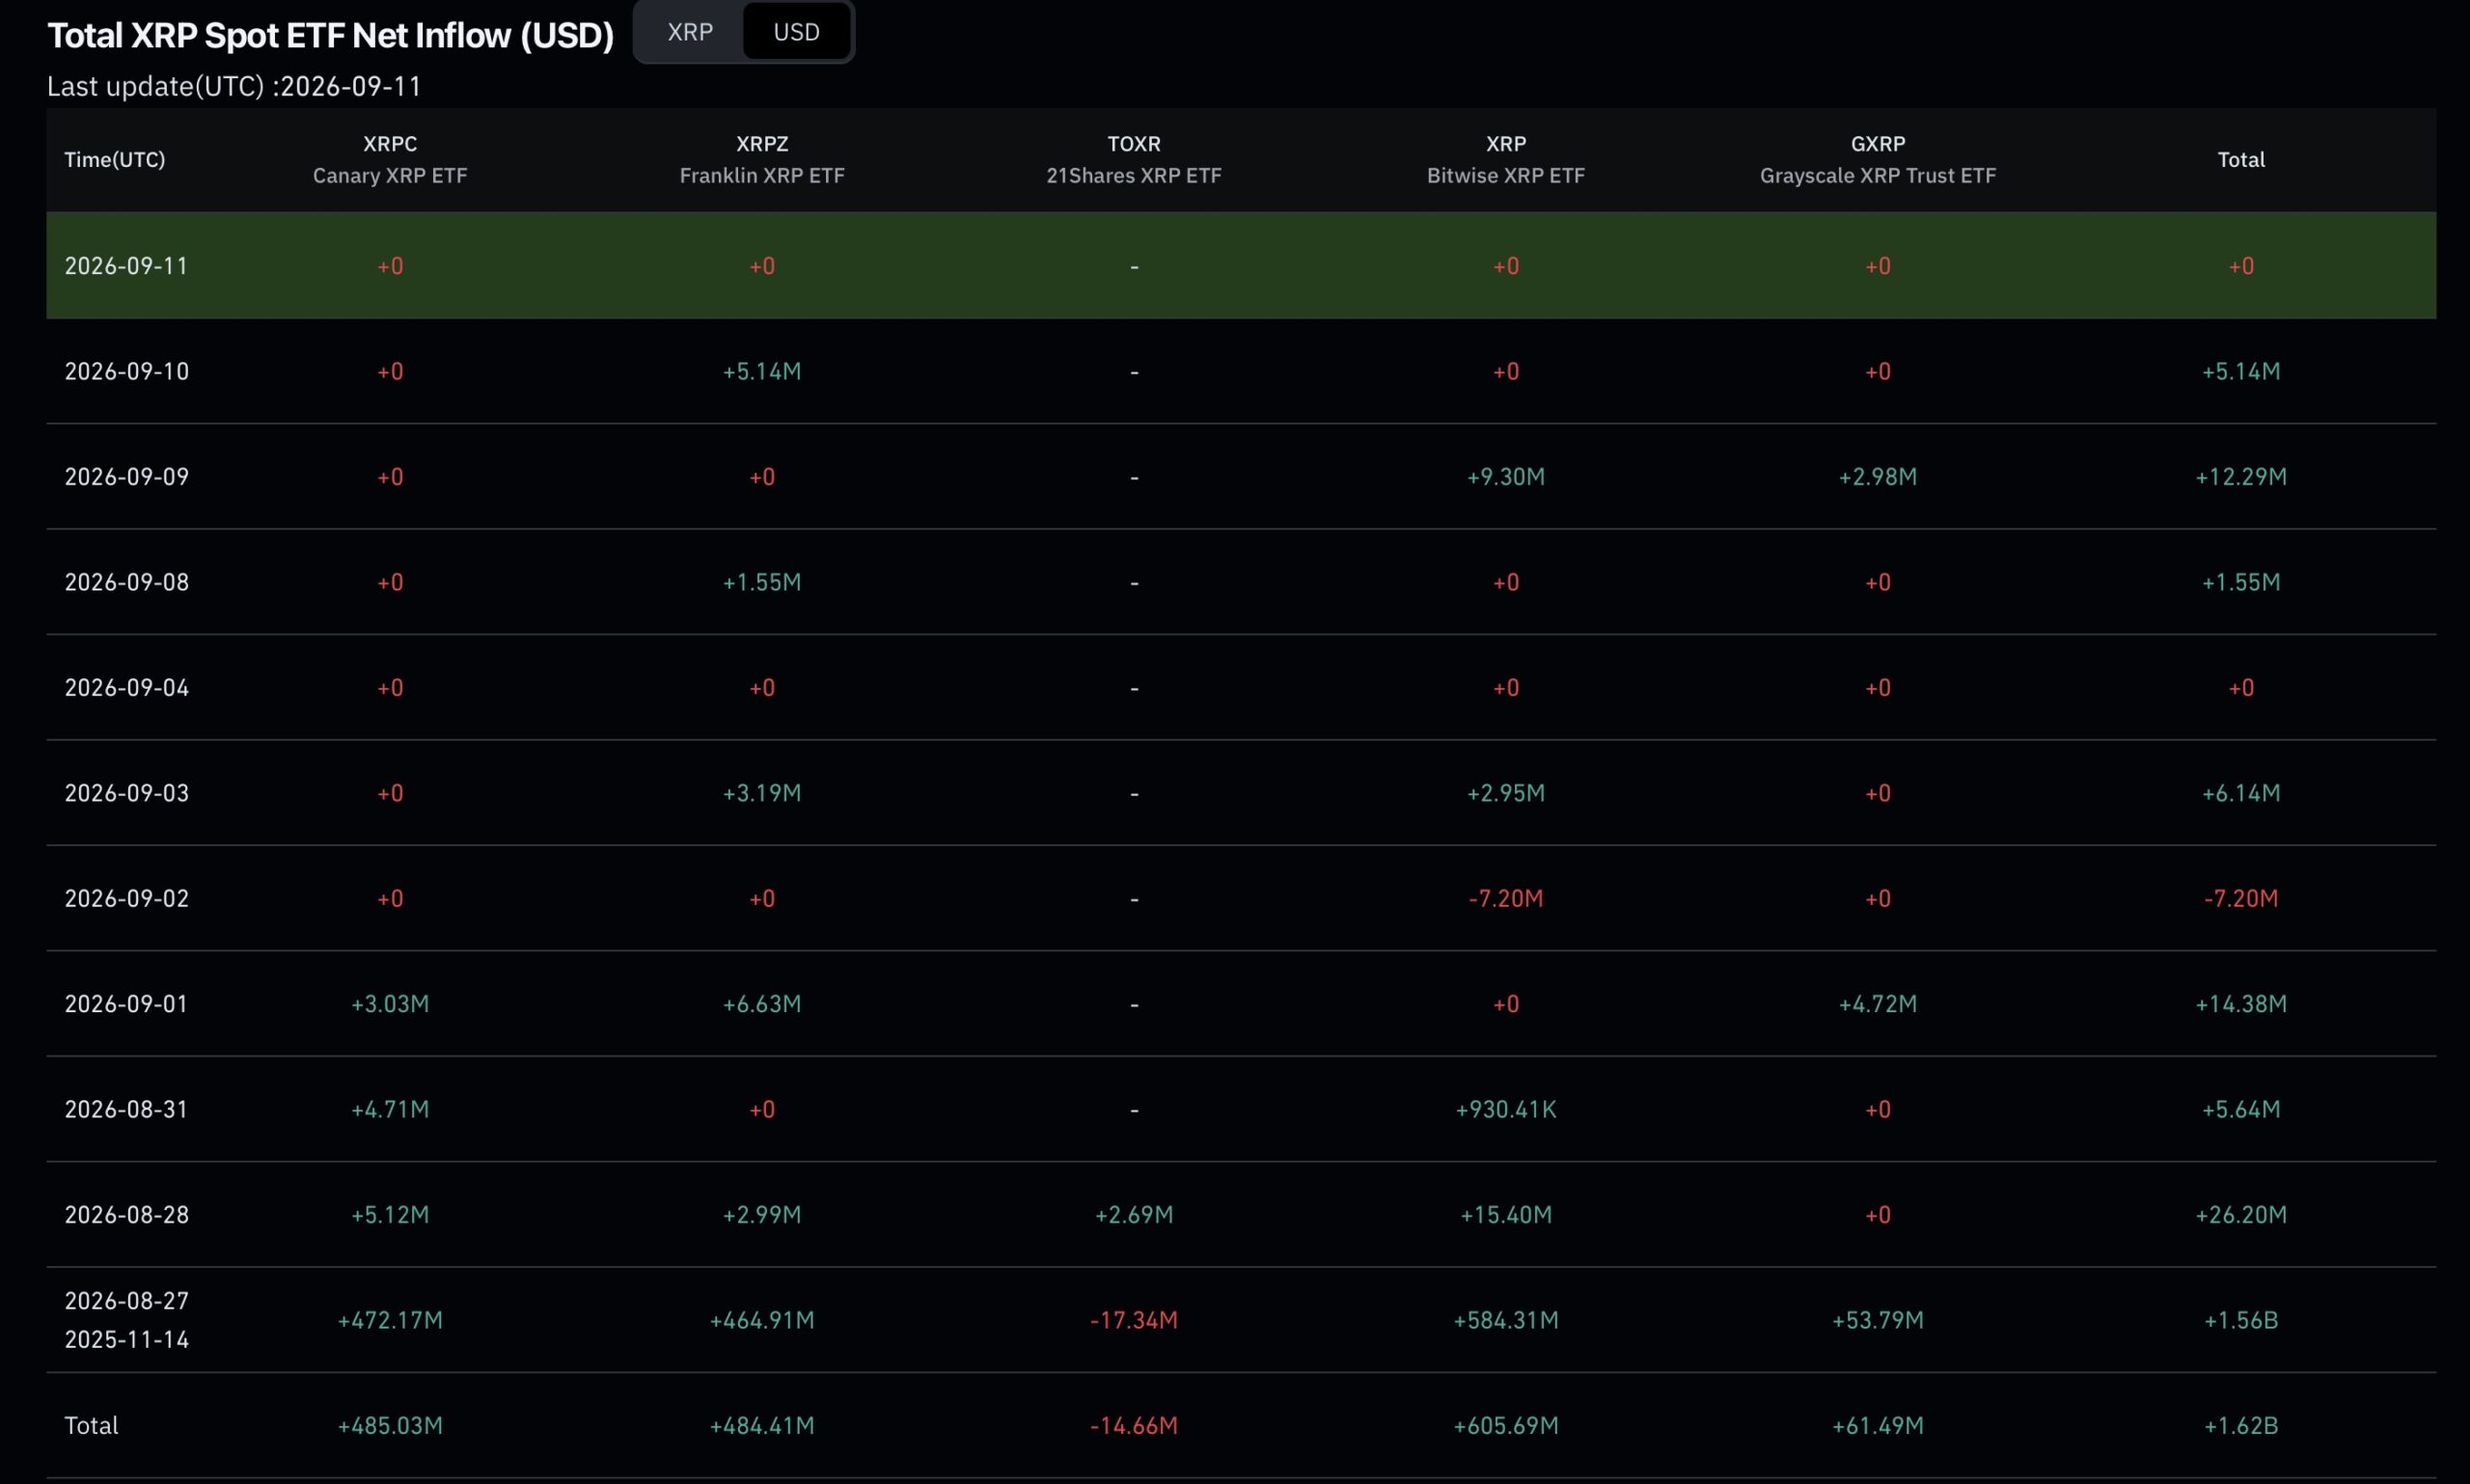Viewport: 2470px width, 1484px height.
Task: Click the +1.62B overall total value
Action: pos(2241,1425)
